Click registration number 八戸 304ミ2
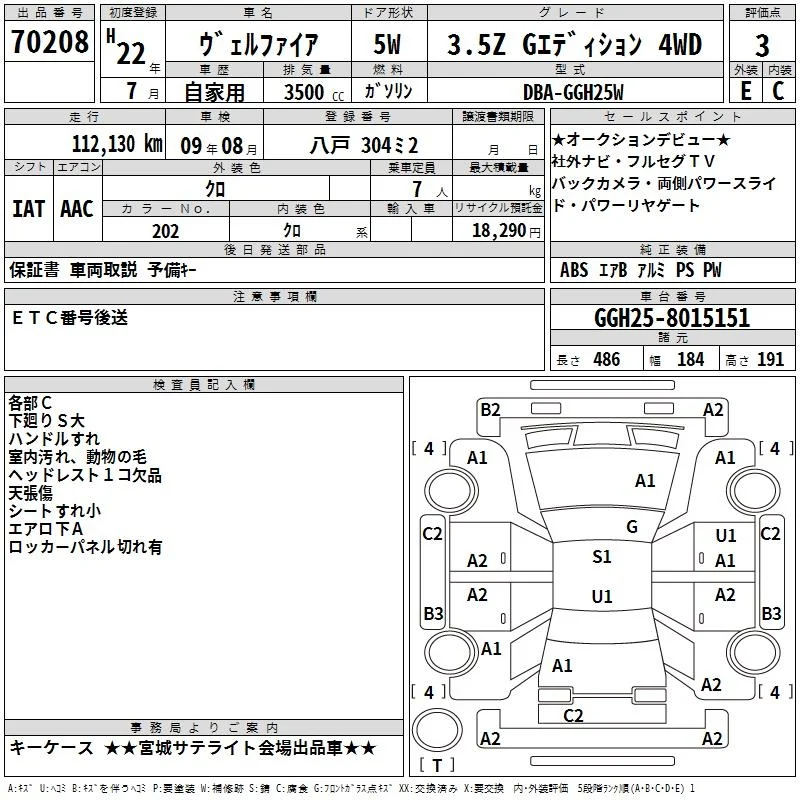Viewport: 800px width, 800px height. [x=364, y=146]
